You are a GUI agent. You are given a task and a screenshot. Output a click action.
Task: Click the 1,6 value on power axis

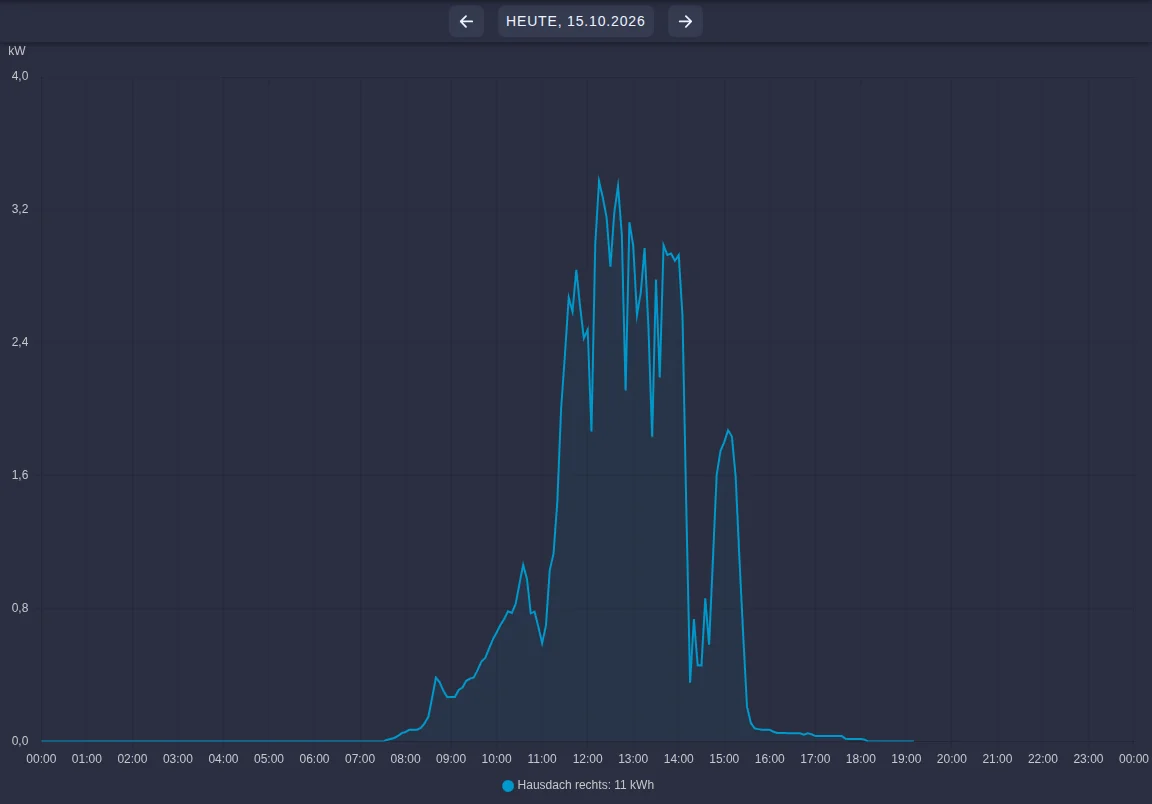20,475
